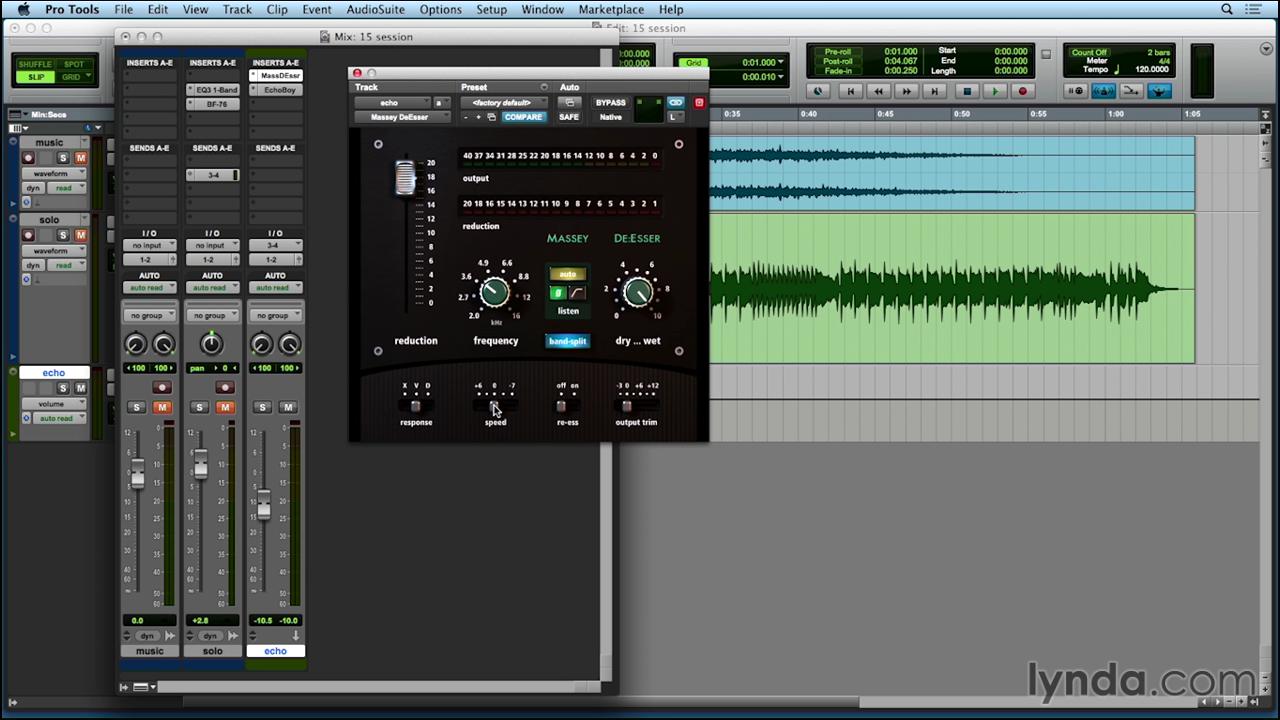This screenshot has height=720, width=1280.
Task: Unmute the music track in the mixer
Action: 161,407
